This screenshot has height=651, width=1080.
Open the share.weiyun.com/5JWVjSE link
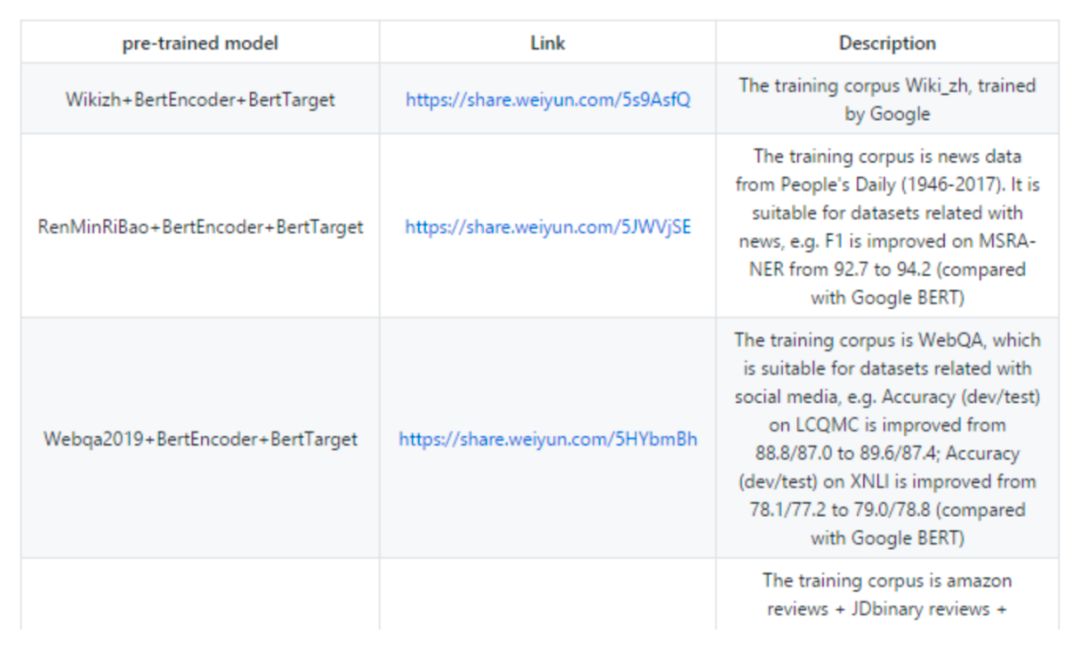coord(547,227)
